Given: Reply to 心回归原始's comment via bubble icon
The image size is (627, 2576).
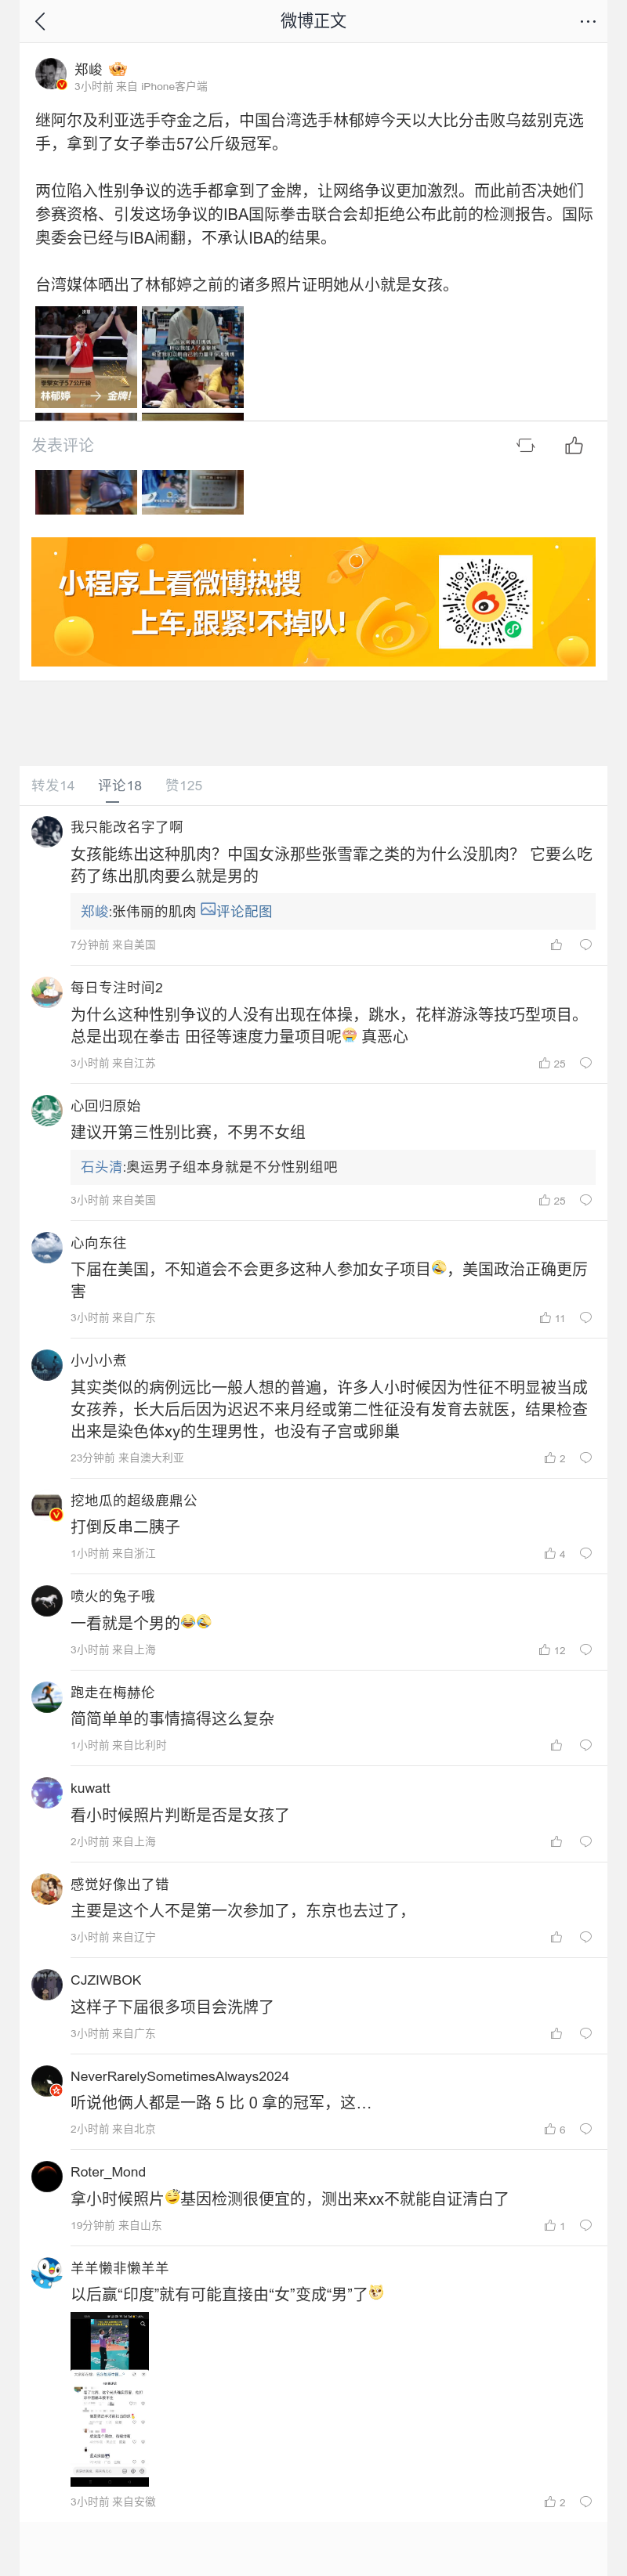Looking at the screenshot, I should pyautogui.click(x=586, y=1199).
